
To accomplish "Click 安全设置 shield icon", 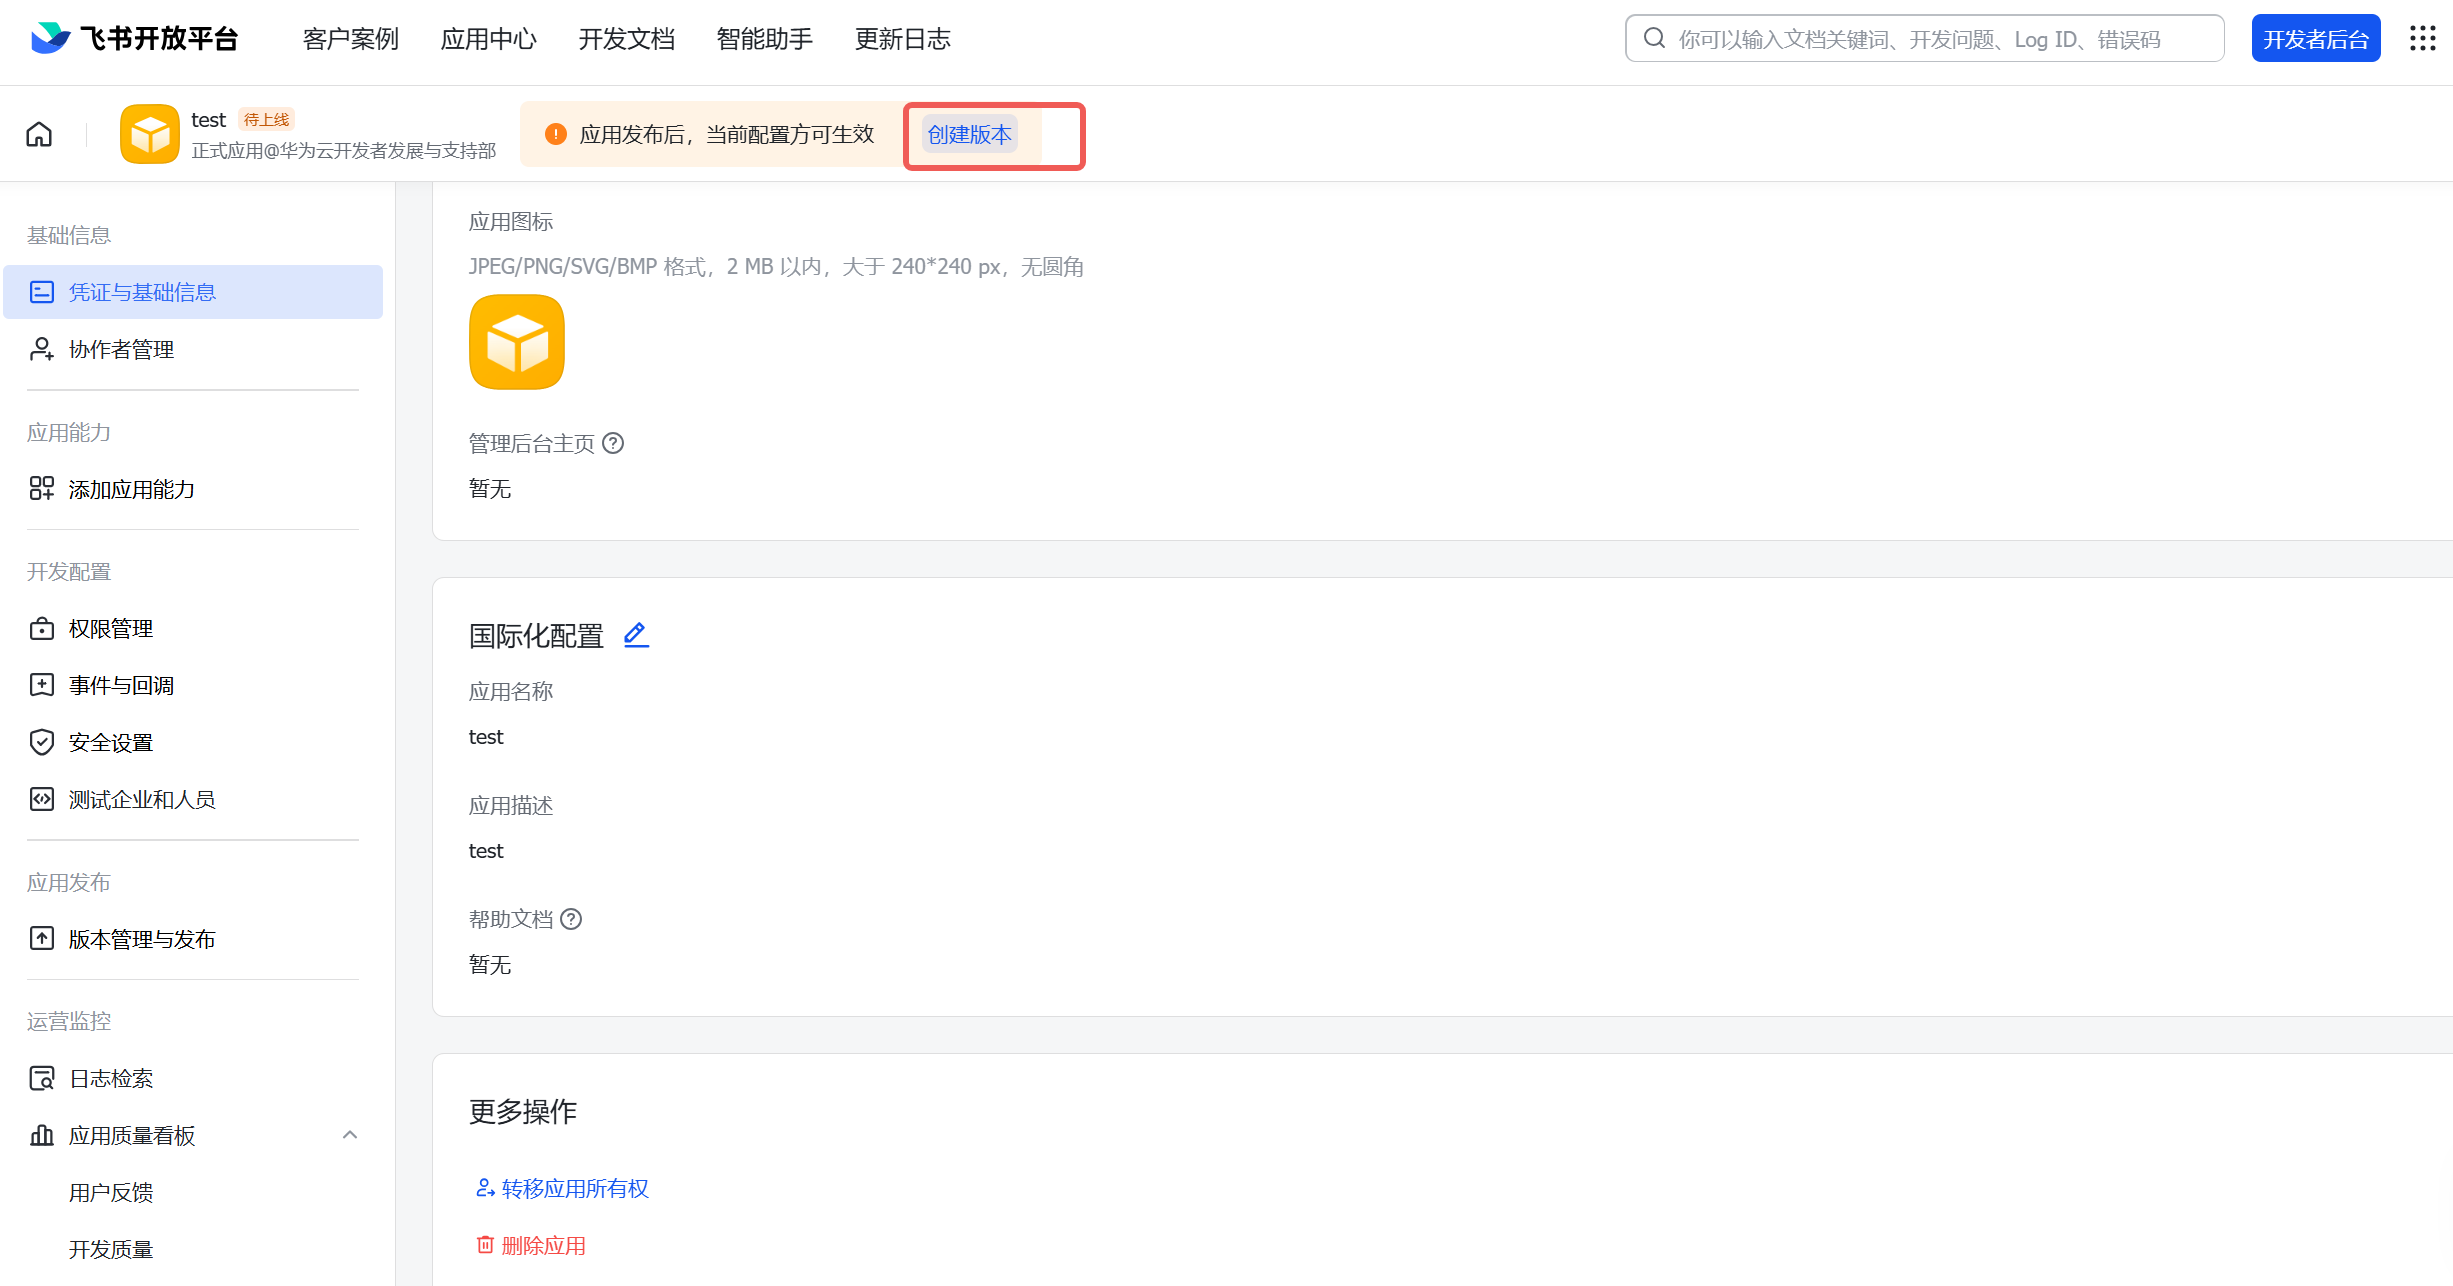I will point(42,742).
